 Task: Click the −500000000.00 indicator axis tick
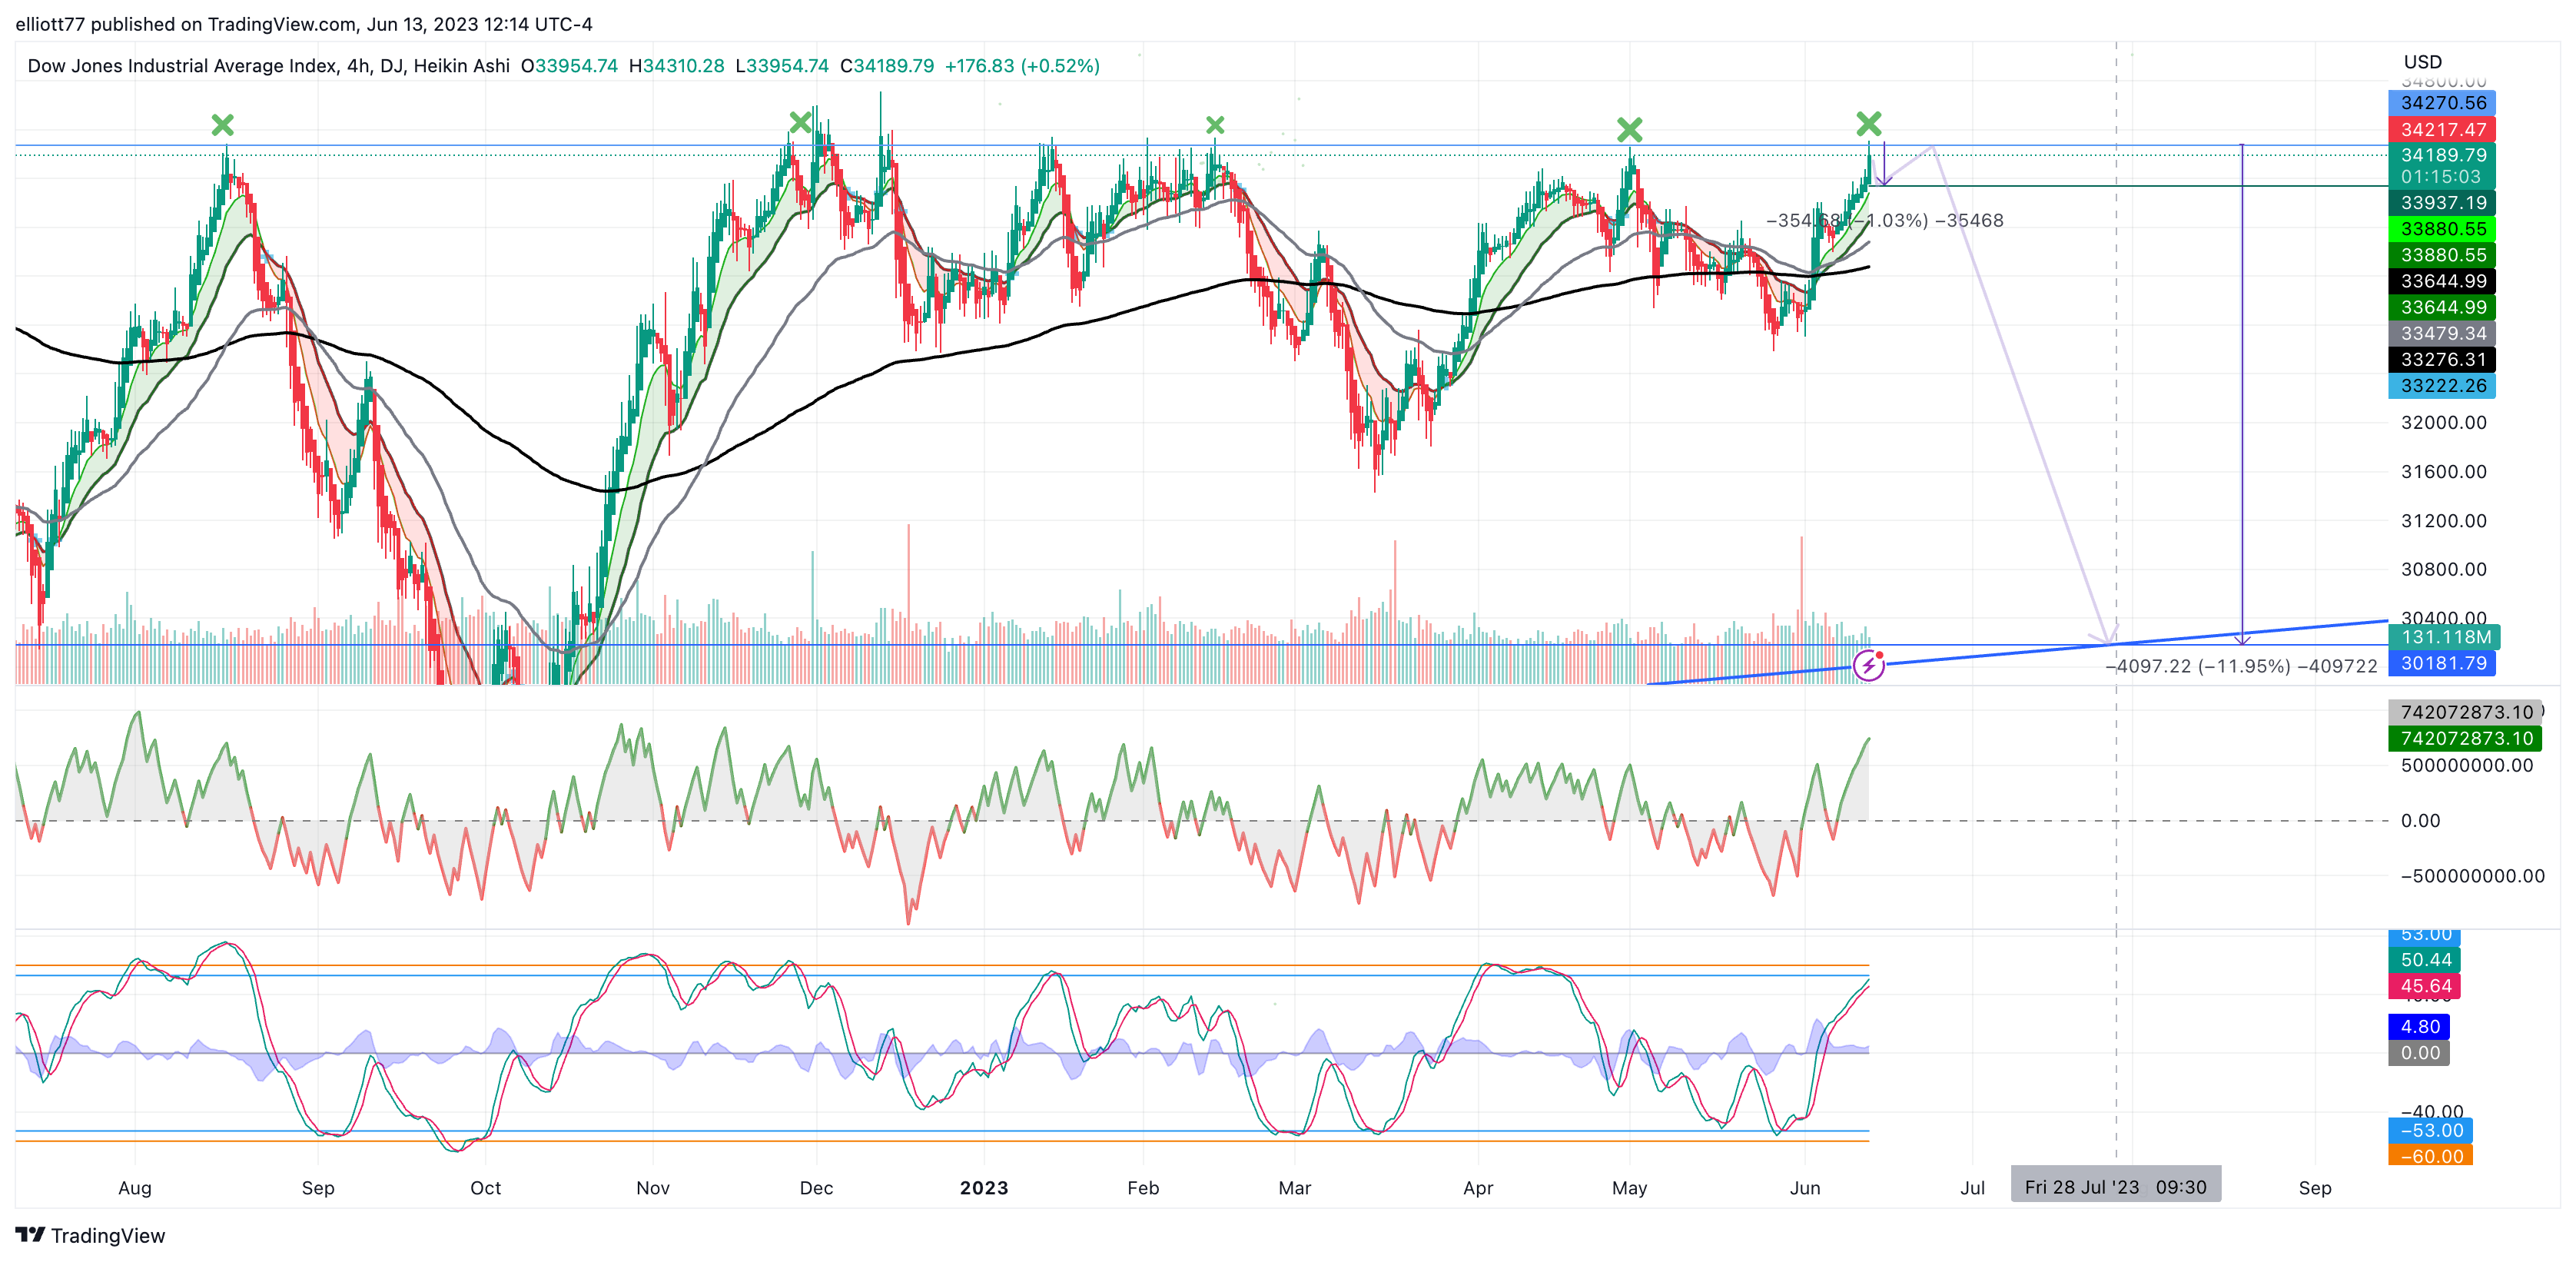(x=2473, y=876)
